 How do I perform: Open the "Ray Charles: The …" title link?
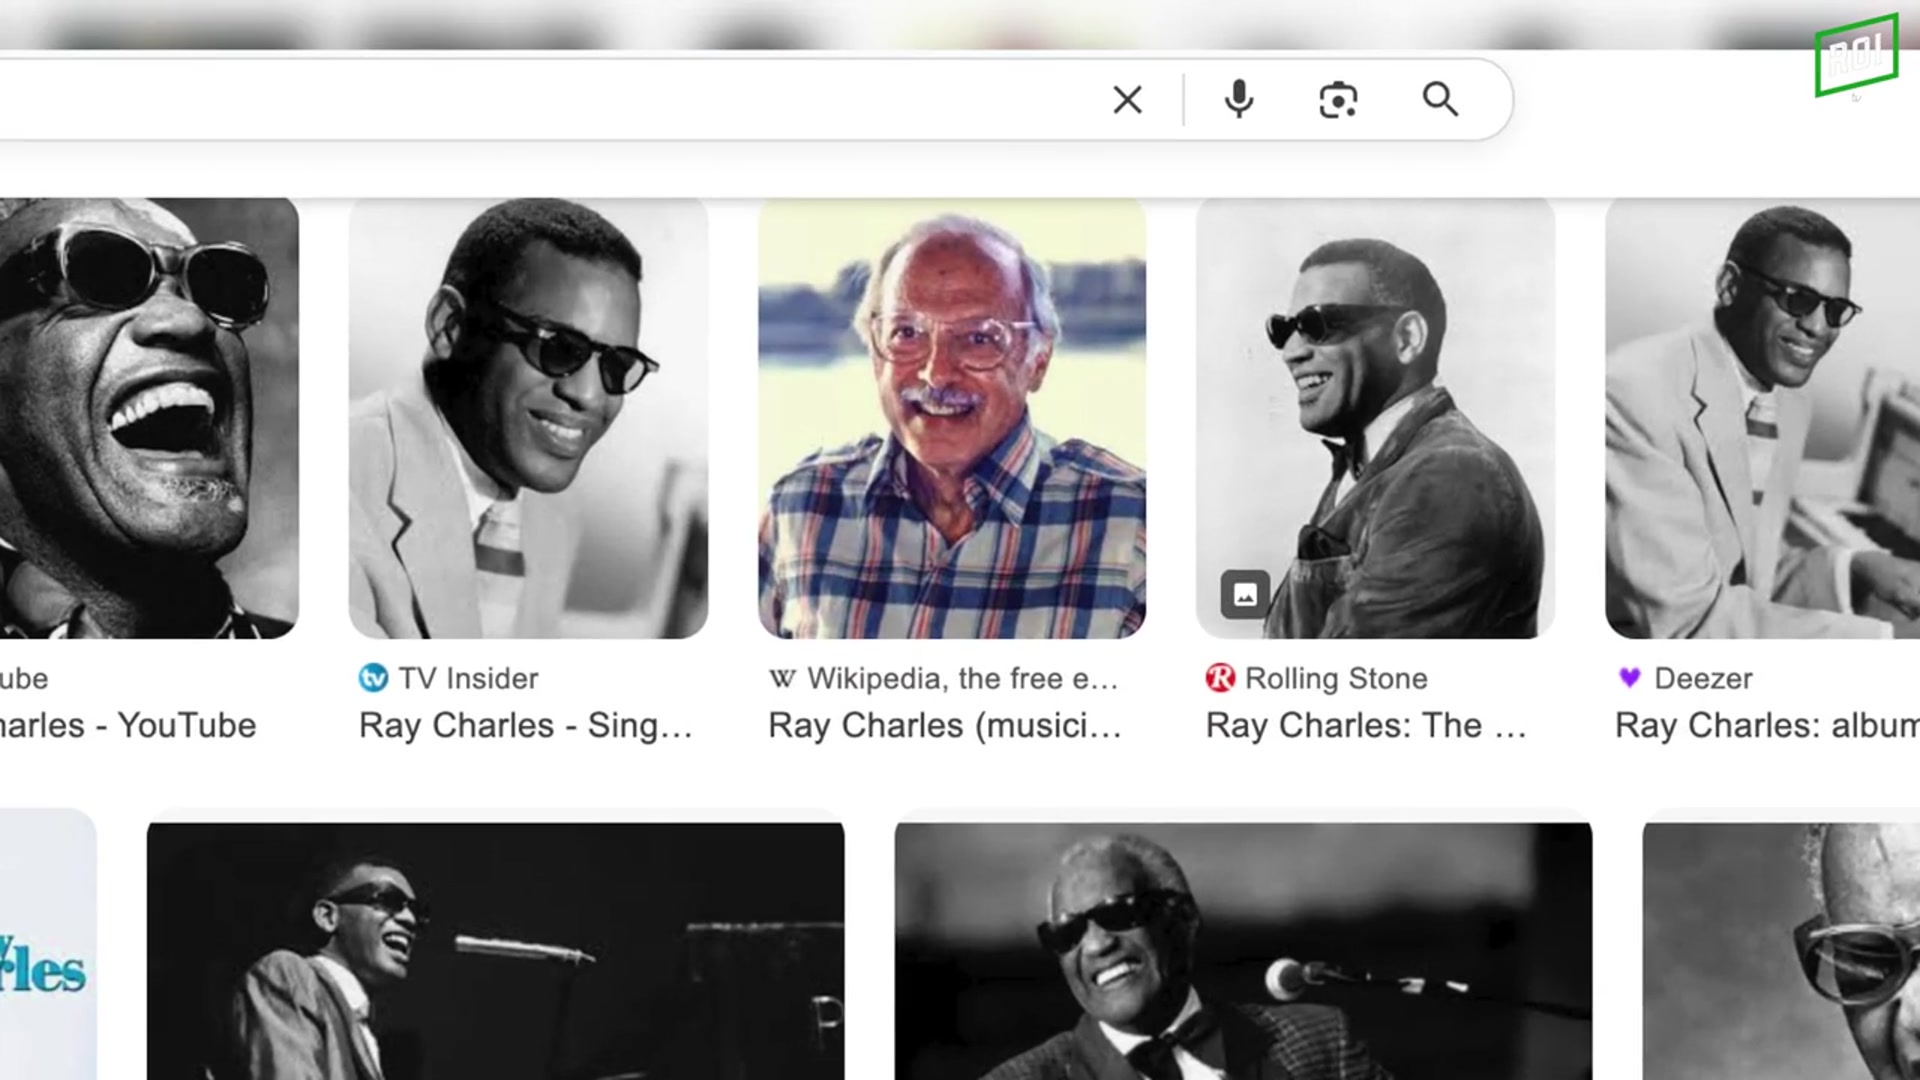click(1365, 725)
